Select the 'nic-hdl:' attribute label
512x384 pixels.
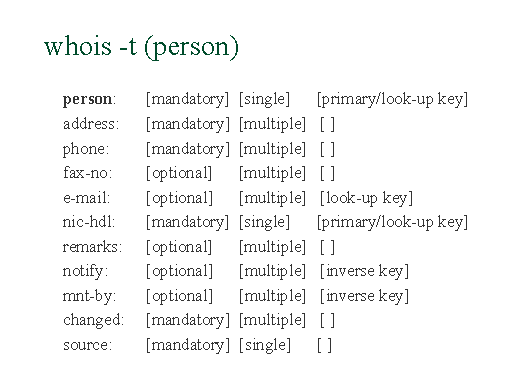tap(89, 222)
